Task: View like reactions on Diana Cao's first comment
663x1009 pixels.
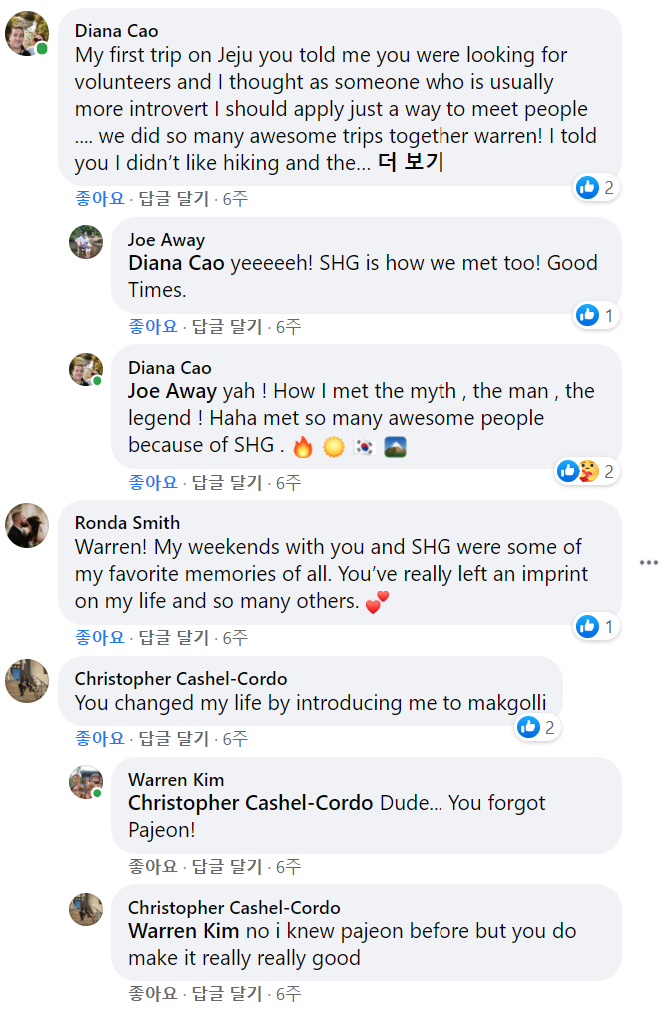Action: (597, 187)
